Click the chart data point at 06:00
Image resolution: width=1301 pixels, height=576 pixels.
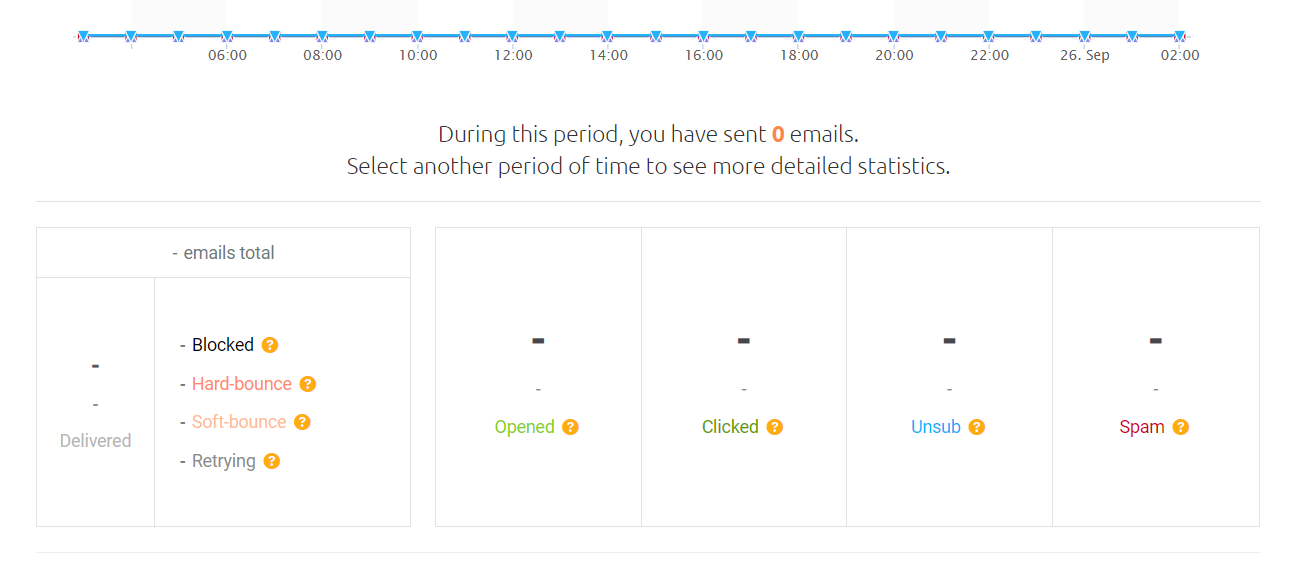(227, 37)
